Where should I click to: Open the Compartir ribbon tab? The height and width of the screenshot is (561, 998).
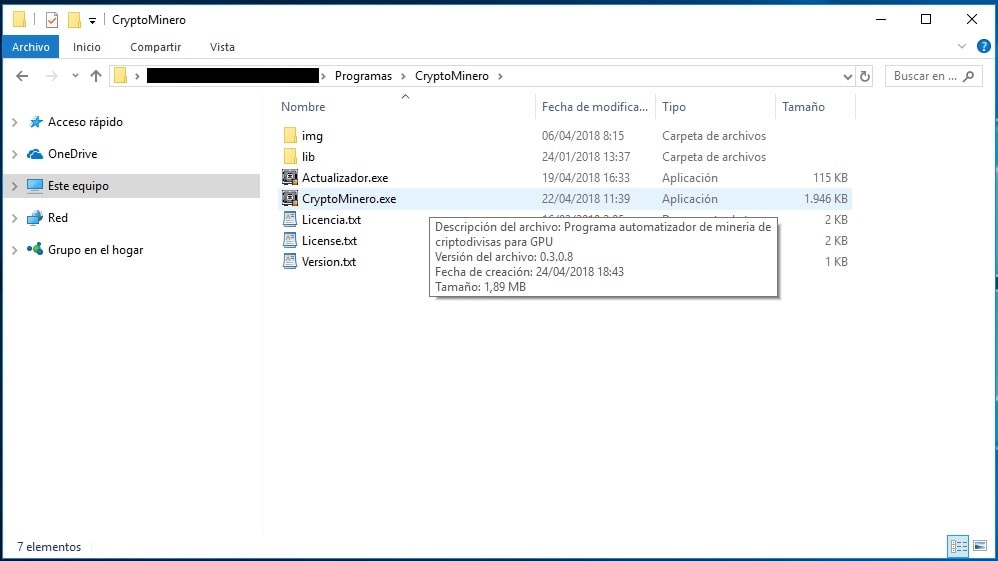pos(155,47)
